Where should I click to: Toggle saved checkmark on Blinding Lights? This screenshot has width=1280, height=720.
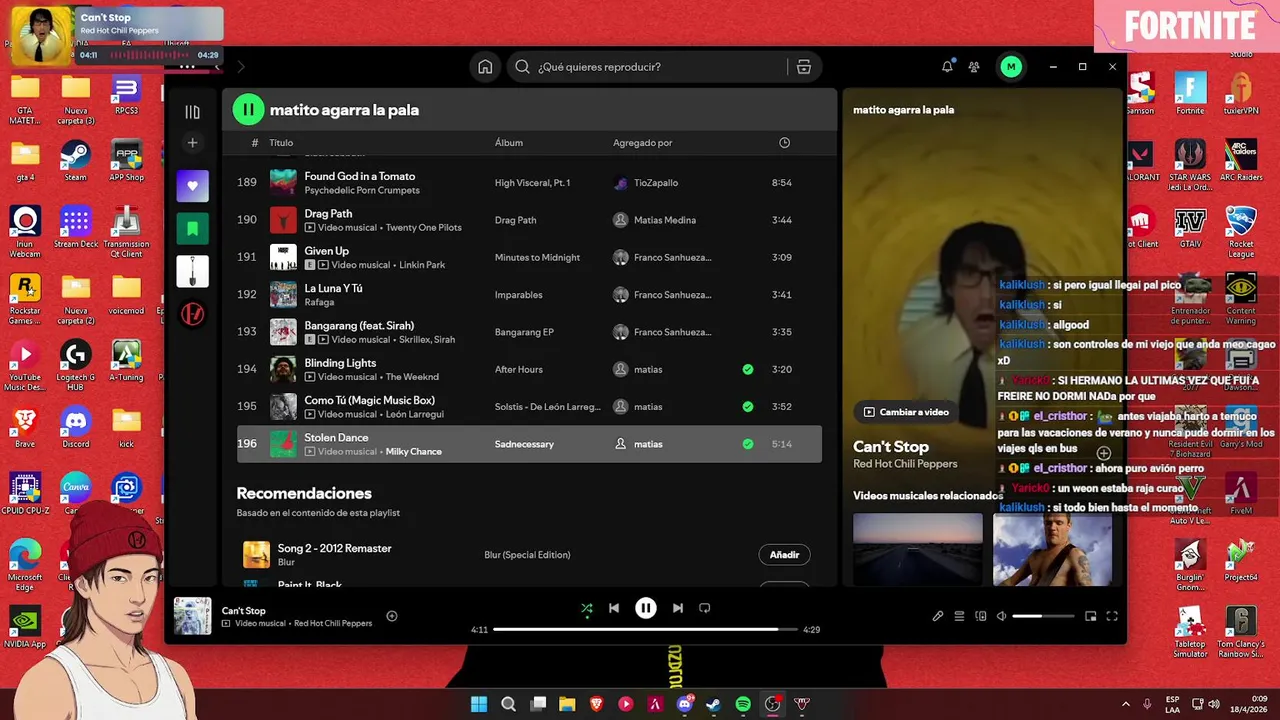click(x=748, y=370)
